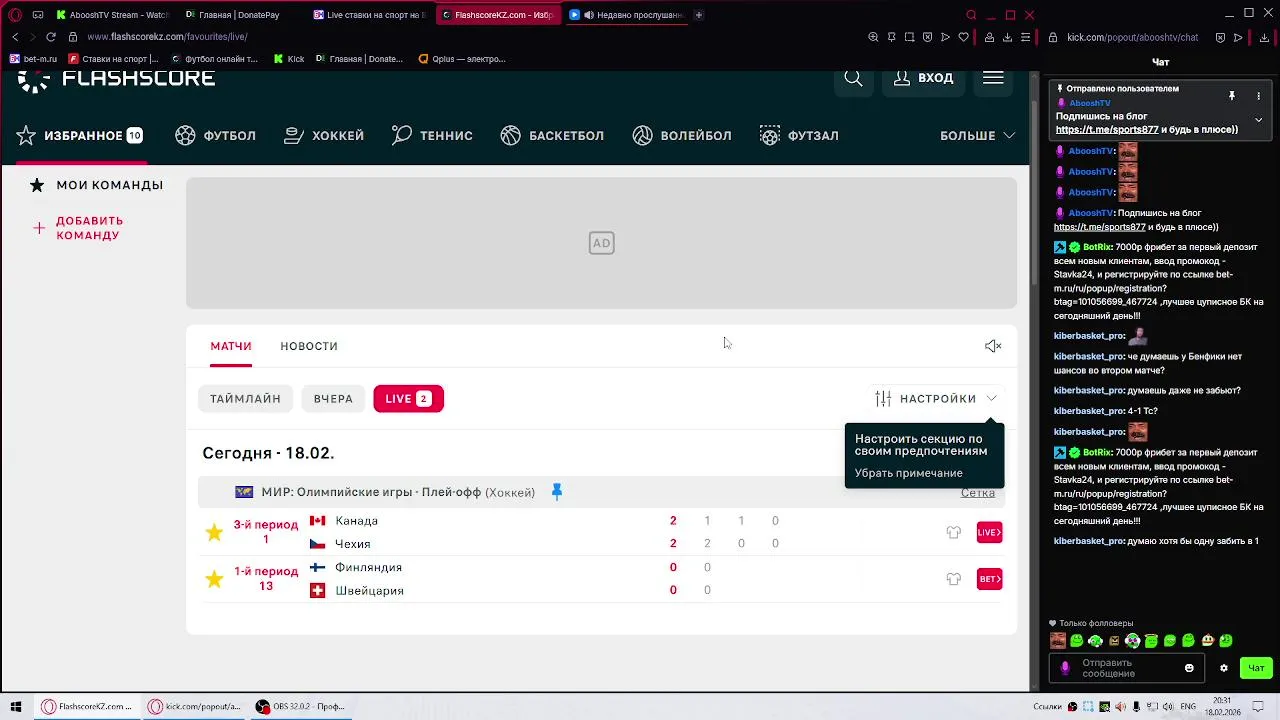
Task: Dismiss tooltip via Убрать примечание
Action: 909,473
